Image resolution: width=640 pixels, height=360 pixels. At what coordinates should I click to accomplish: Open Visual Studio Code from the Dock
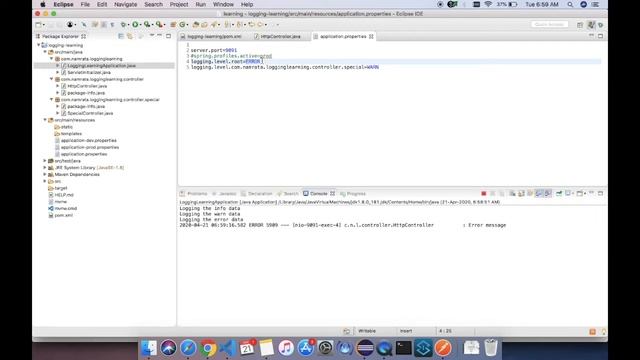(227, 348)
